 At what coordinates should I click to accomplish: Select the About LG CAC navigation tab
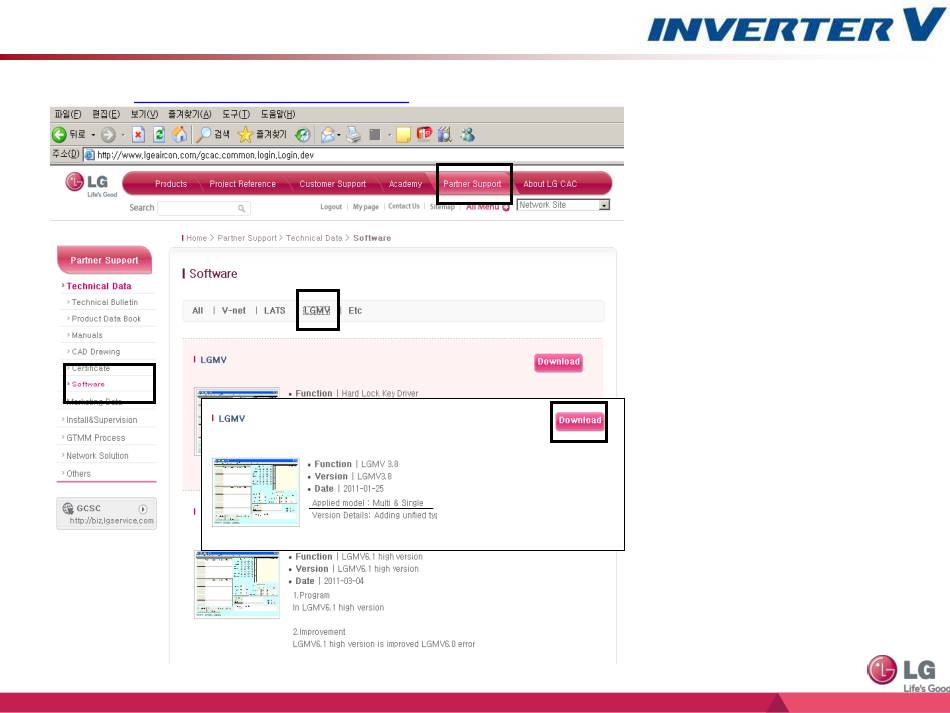point(550,184)
